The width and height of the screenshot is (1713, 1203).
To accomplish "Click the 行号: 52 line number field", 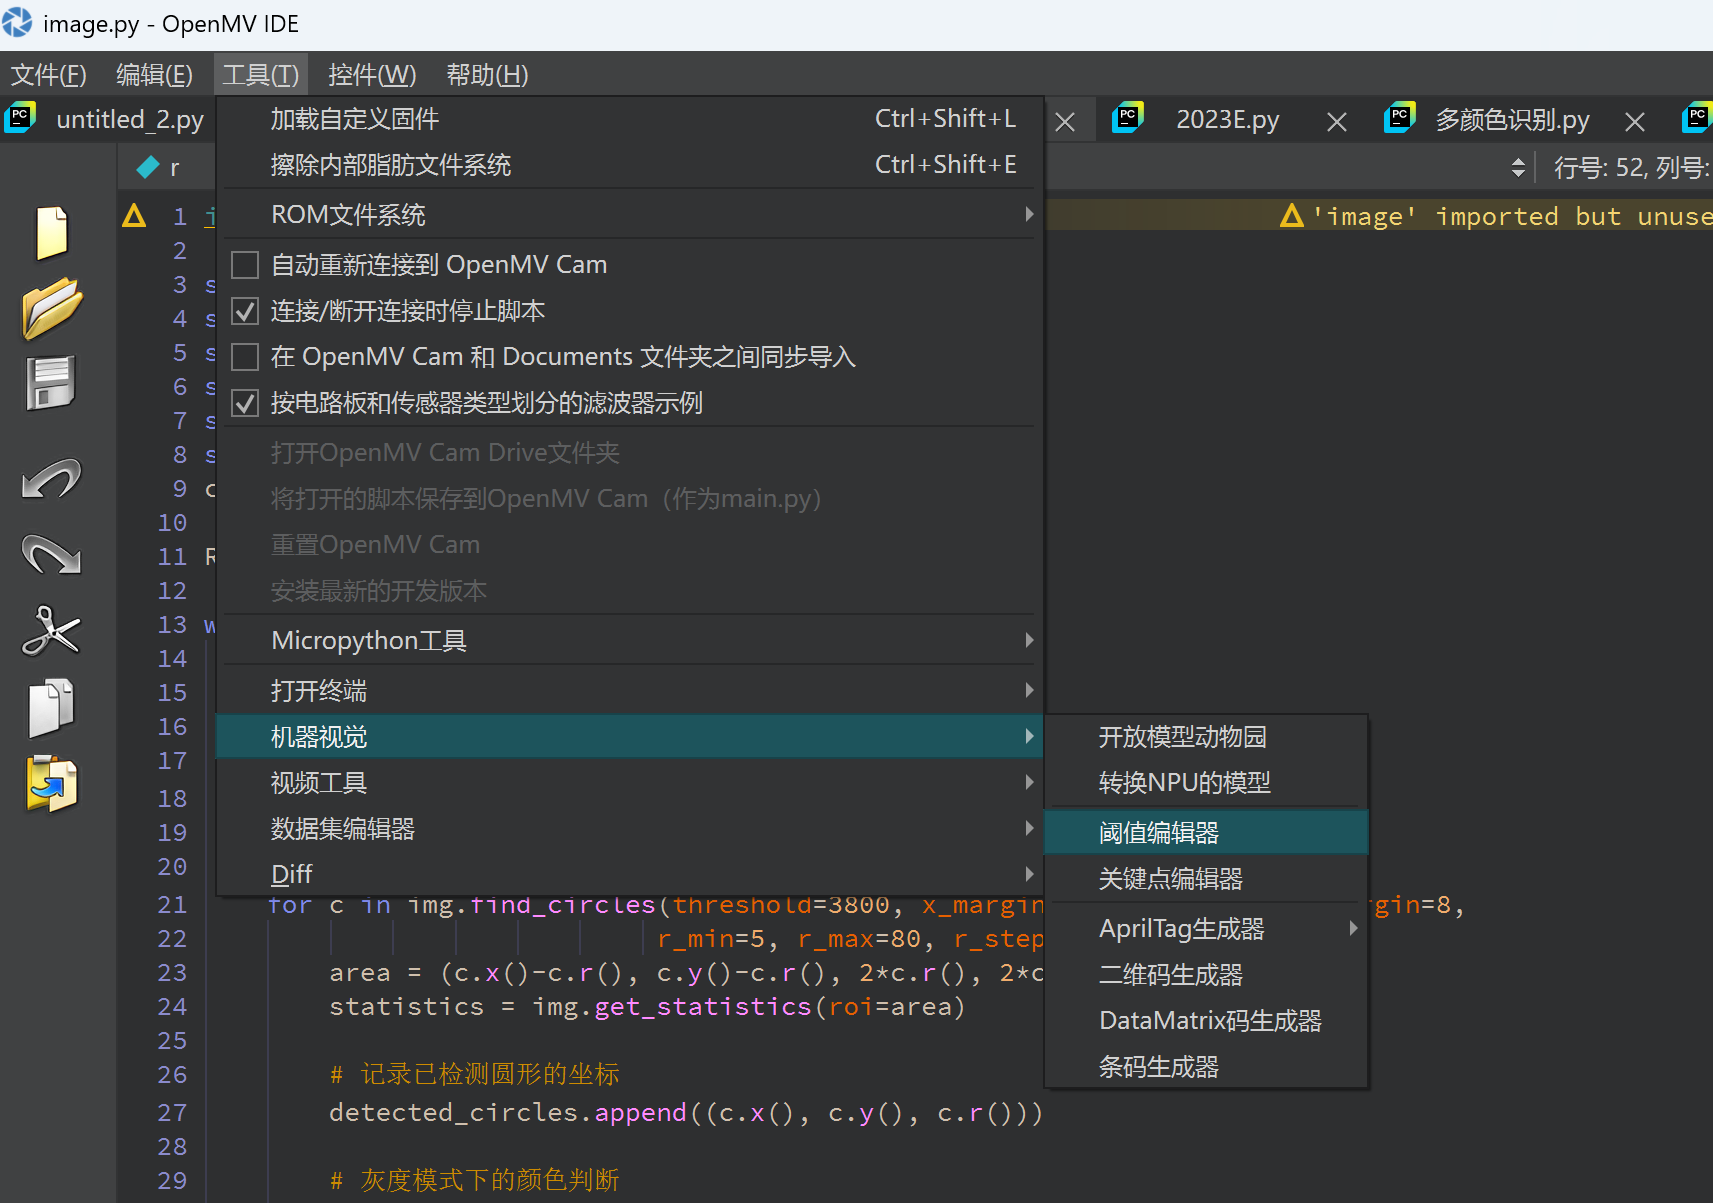I will point(1601,167).
